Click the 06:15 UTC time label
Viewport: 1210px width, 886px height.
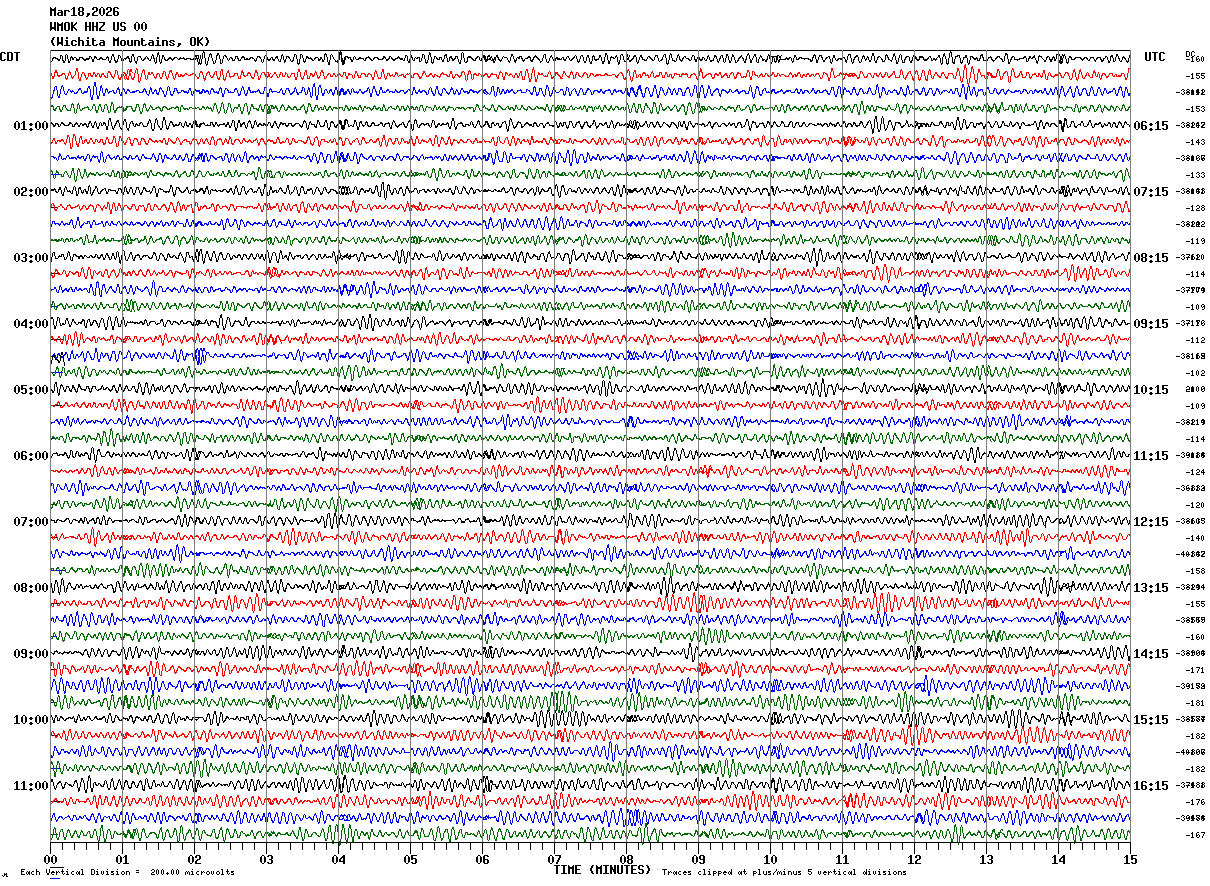(x=1151, y=126)
